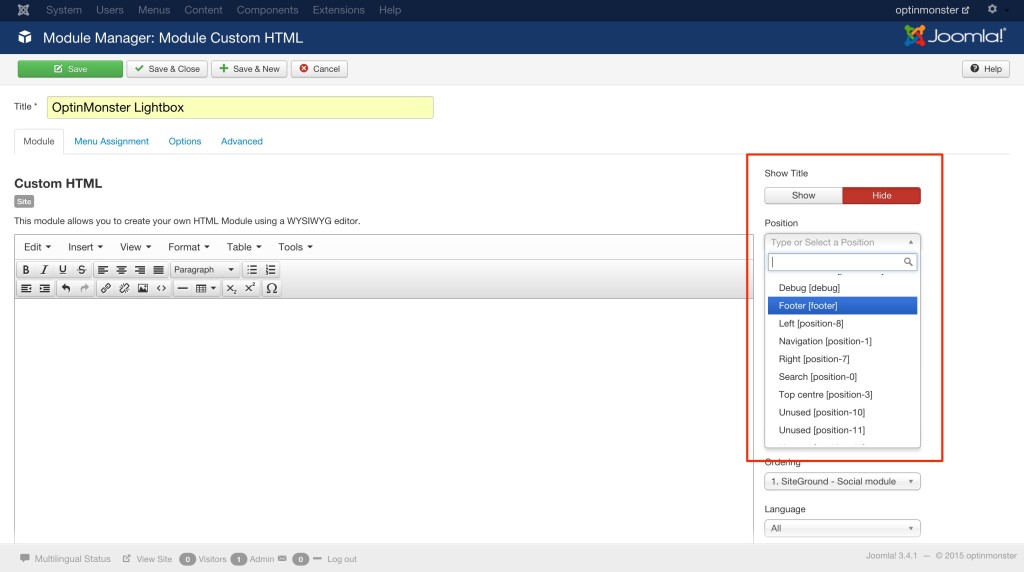The width and height of the screenshot is (1024, 572).
Task: Increase indent in editor
Action: (x=44, y=288)
